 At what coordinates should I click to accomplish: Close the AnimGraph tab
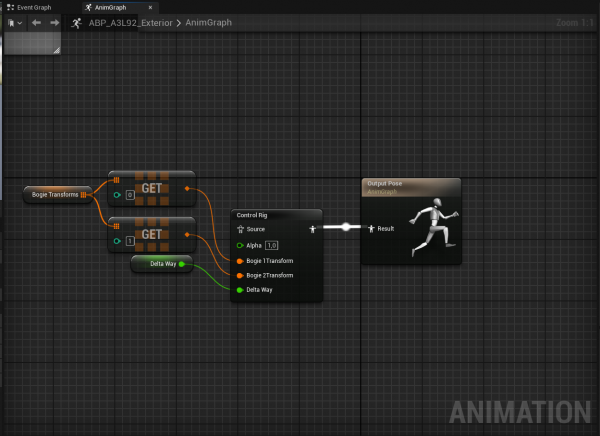150,7
